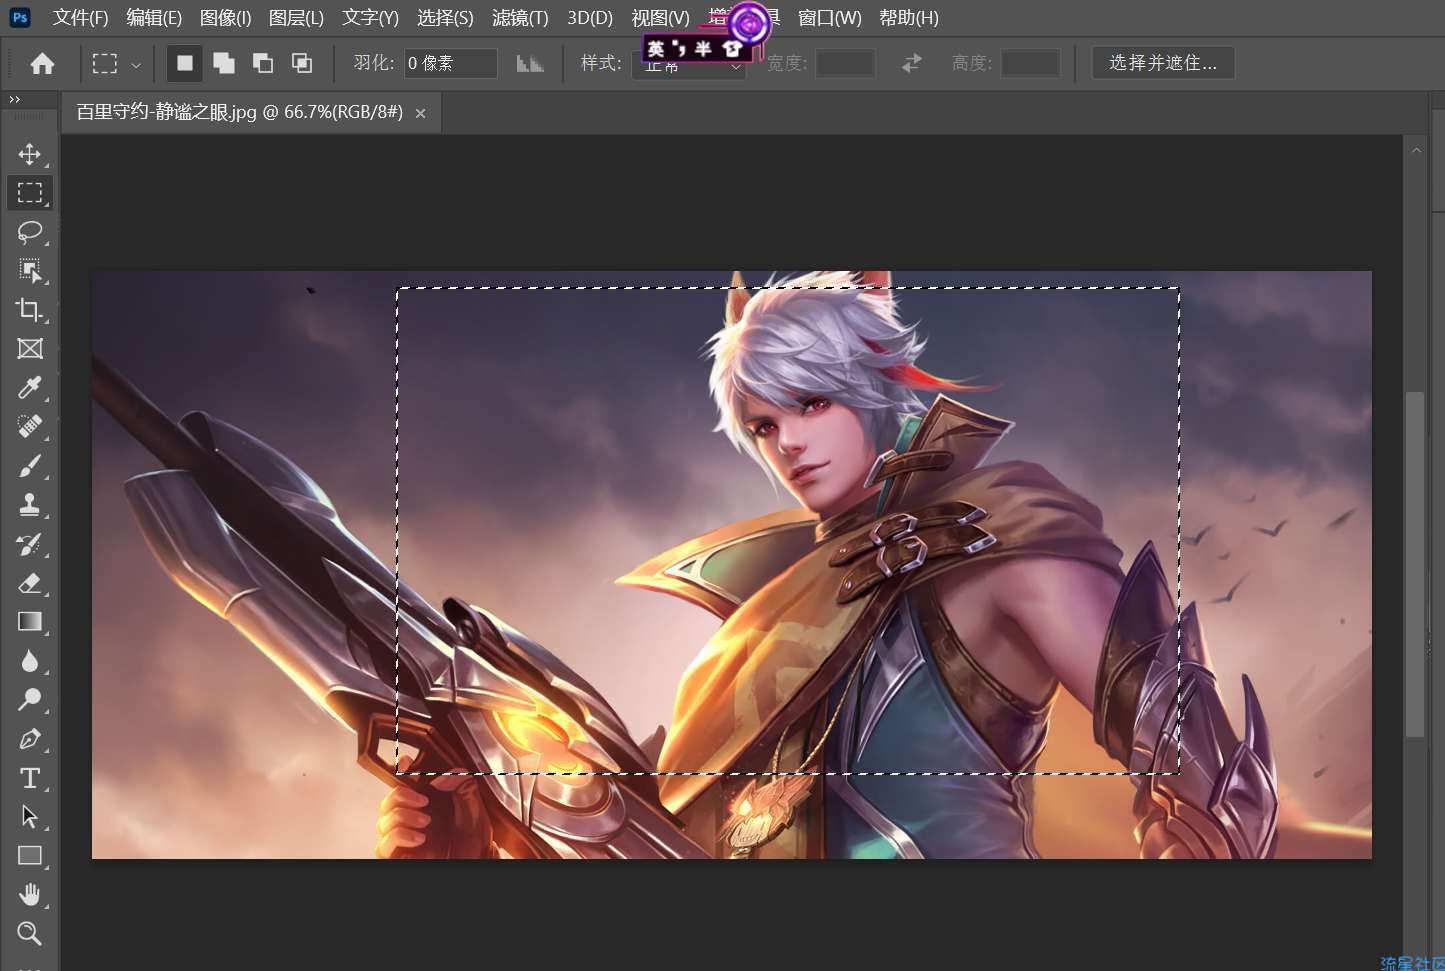Open the 3D(D) menu
This screenshot has width=1445, height=971.
590,18
